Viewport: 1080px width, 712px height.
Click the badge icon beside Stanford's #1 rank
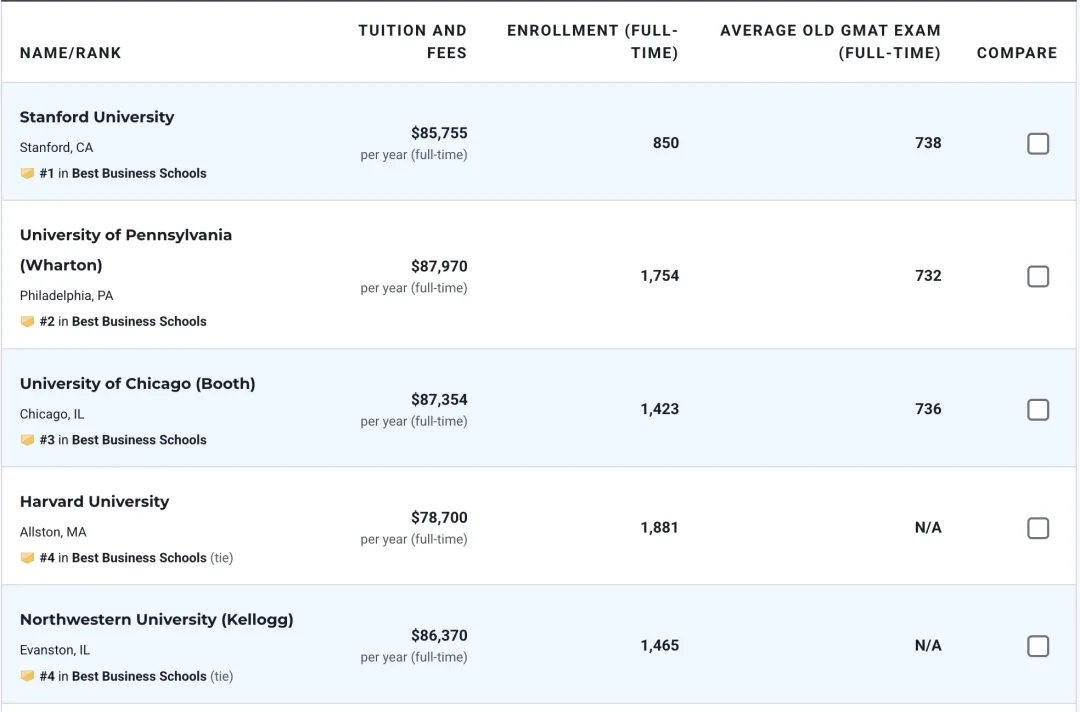pyautogui.click(x=27, y=173)
